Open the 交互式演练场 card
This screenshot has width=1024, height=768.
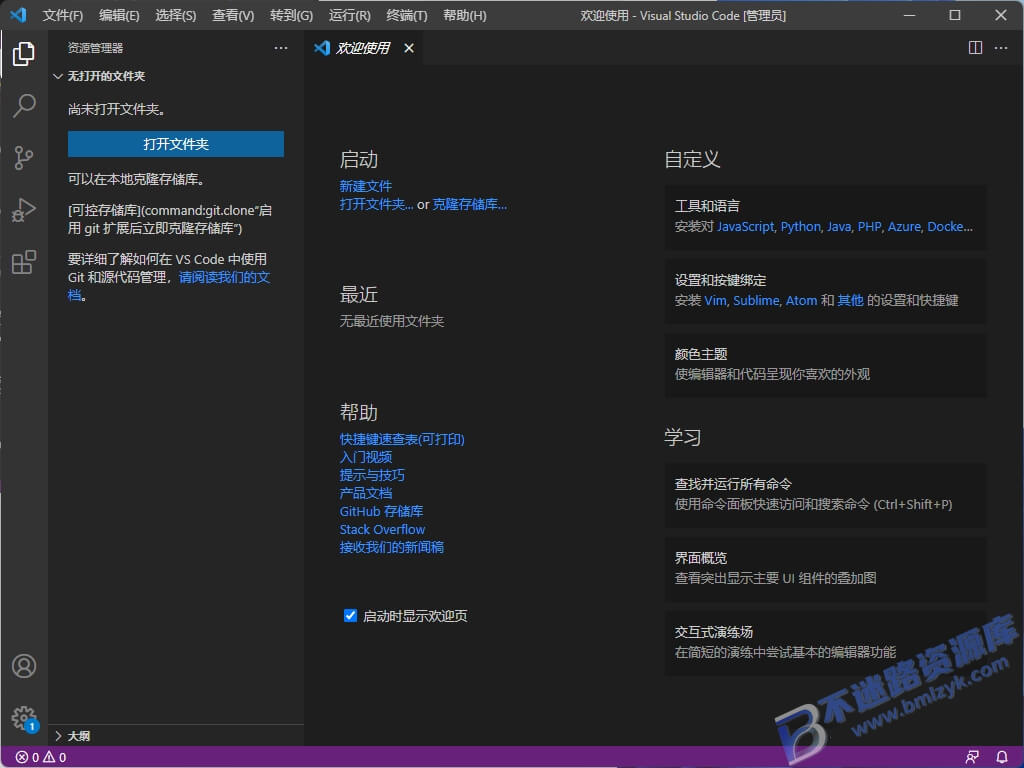[x=825, y=643]
